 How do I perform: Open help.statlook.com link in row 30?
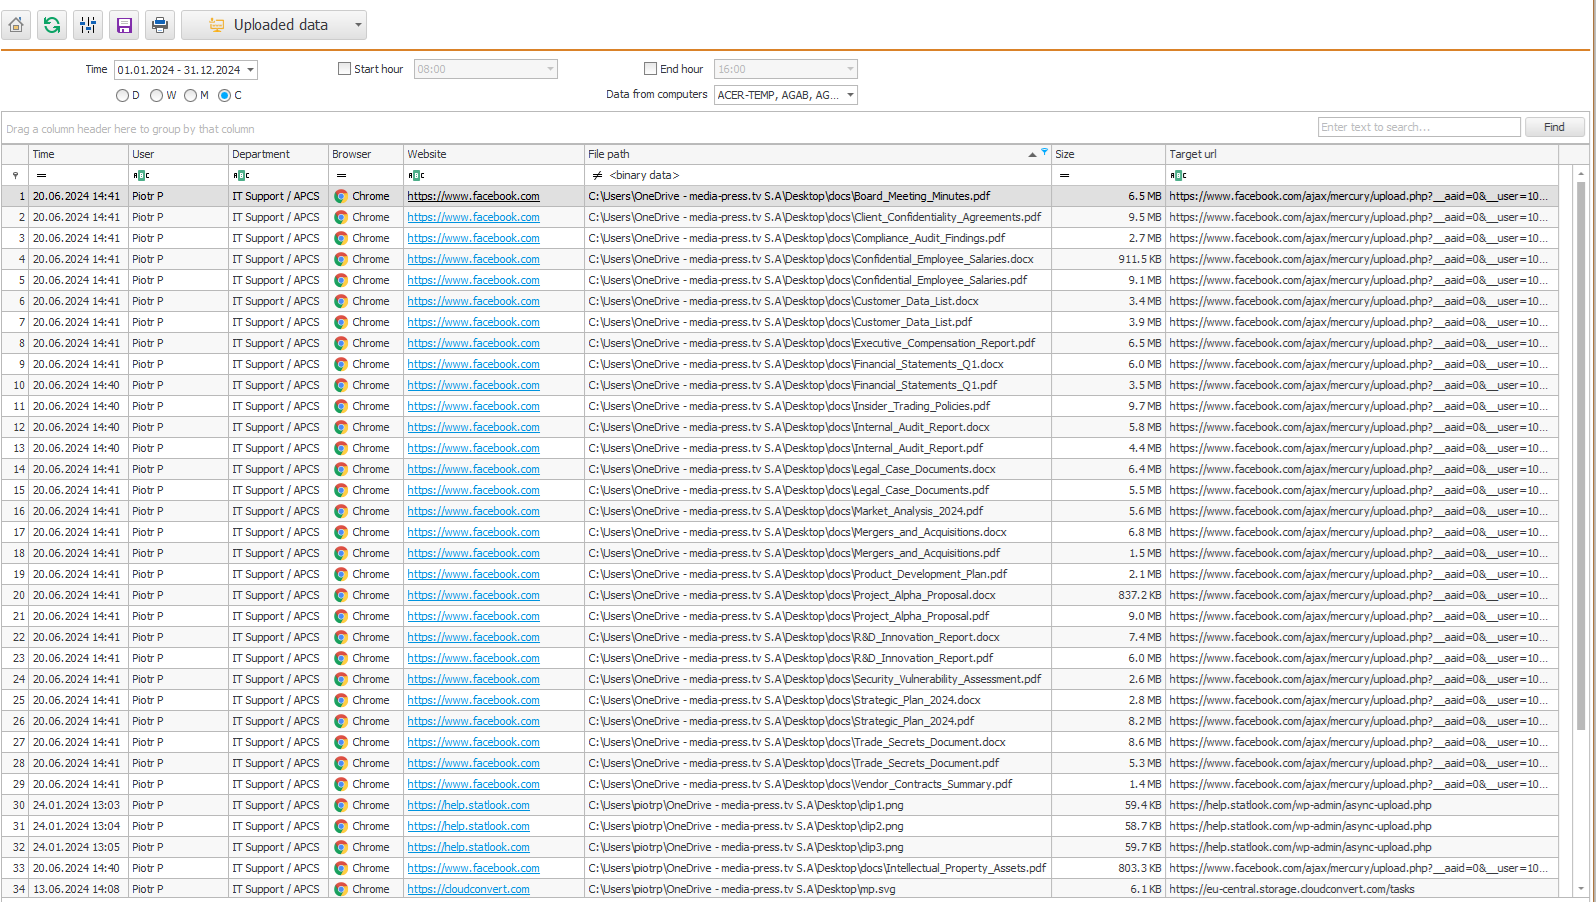coord(468,805)
